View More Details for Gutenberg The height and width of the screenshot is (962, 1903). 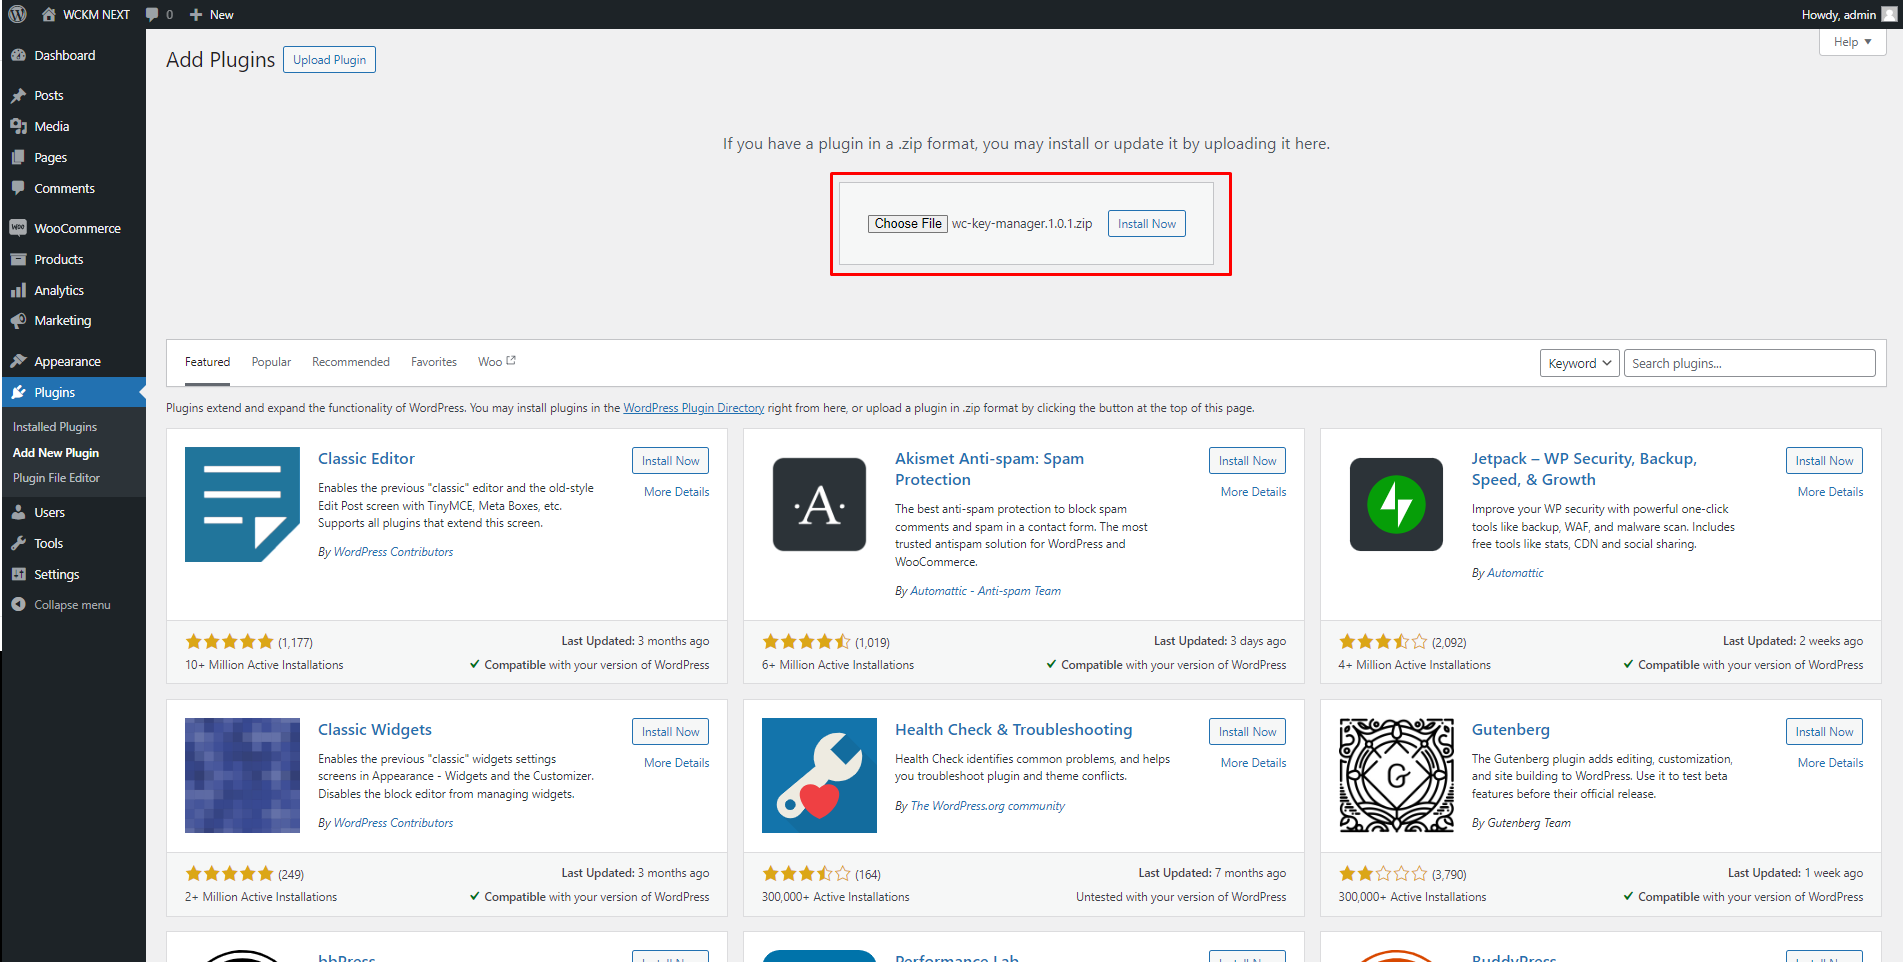1830,763
